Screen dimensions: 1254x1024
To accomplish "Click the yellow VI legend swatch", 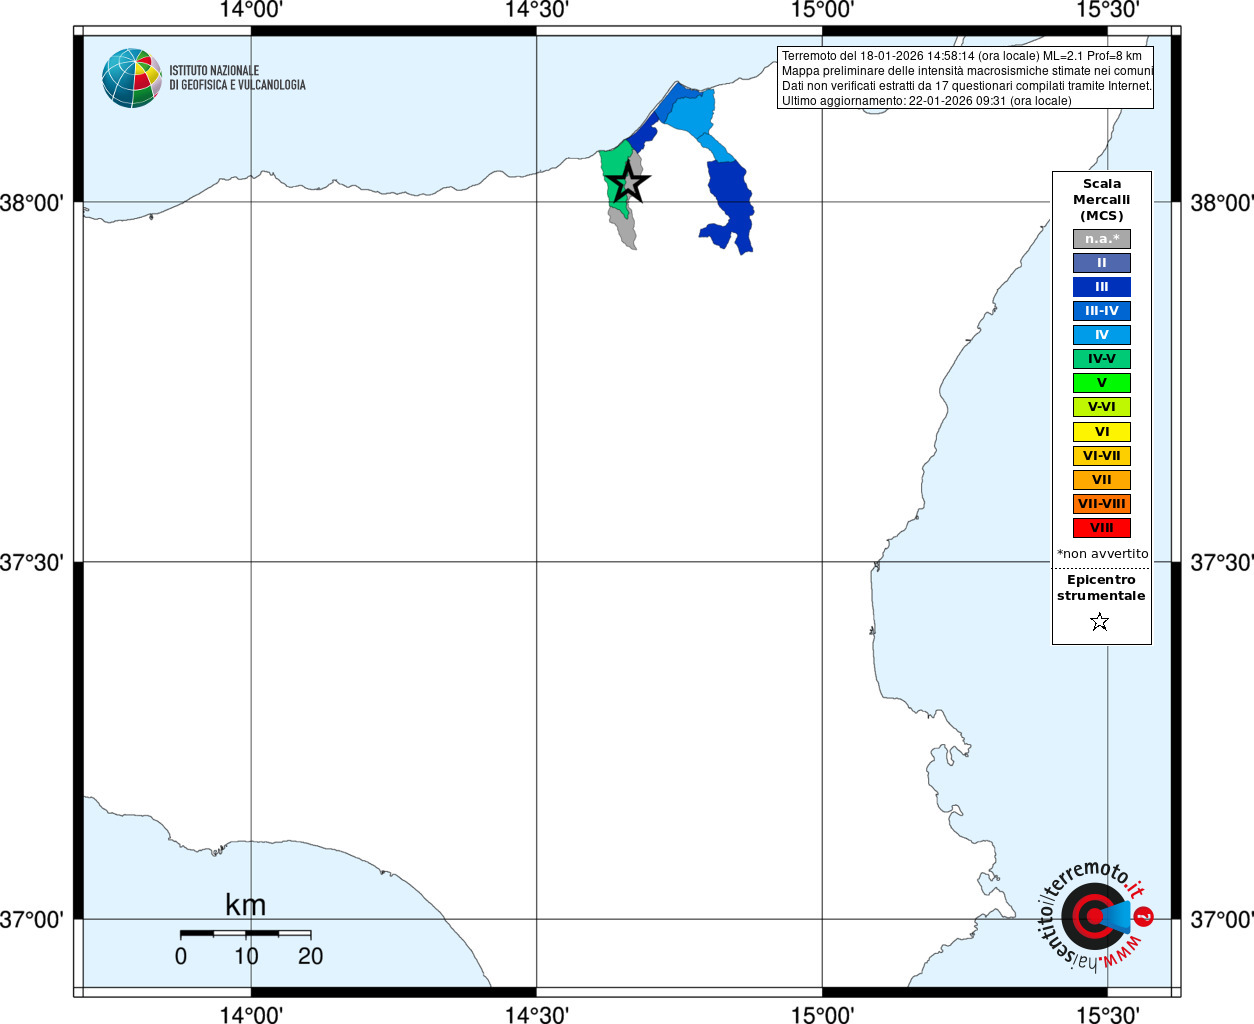I will (1102, 432).
